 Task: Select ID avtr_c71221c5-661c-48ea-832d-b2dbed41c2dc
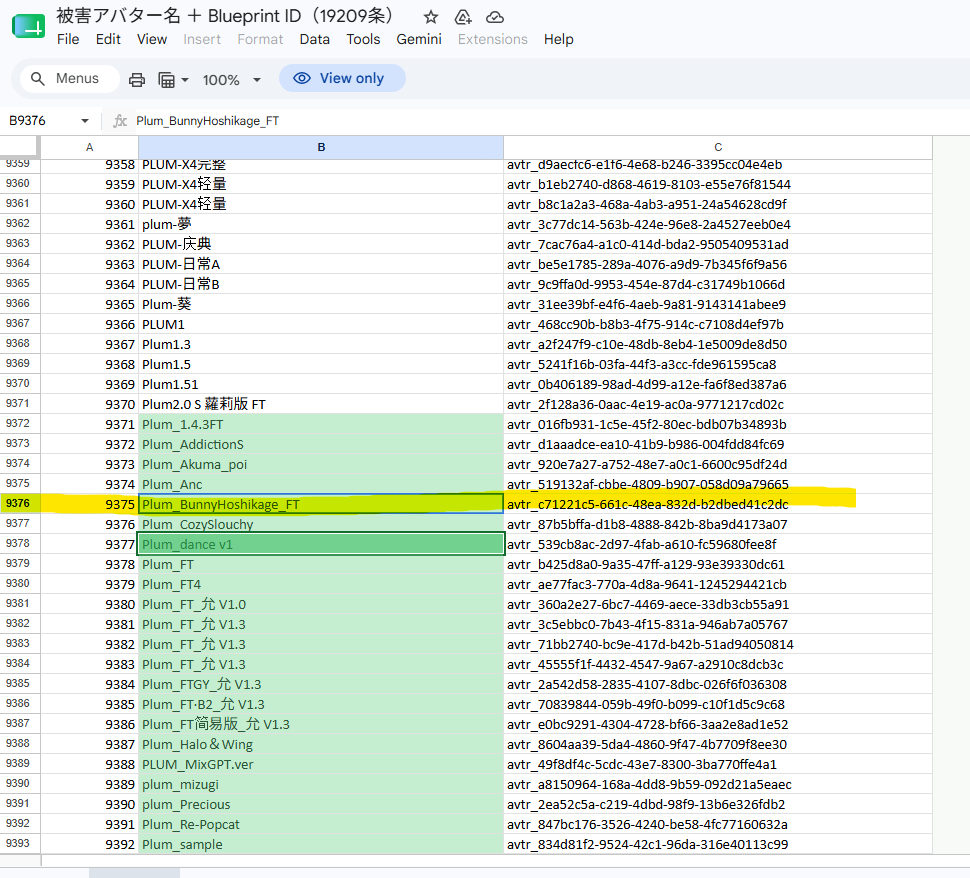click(718, 504)
